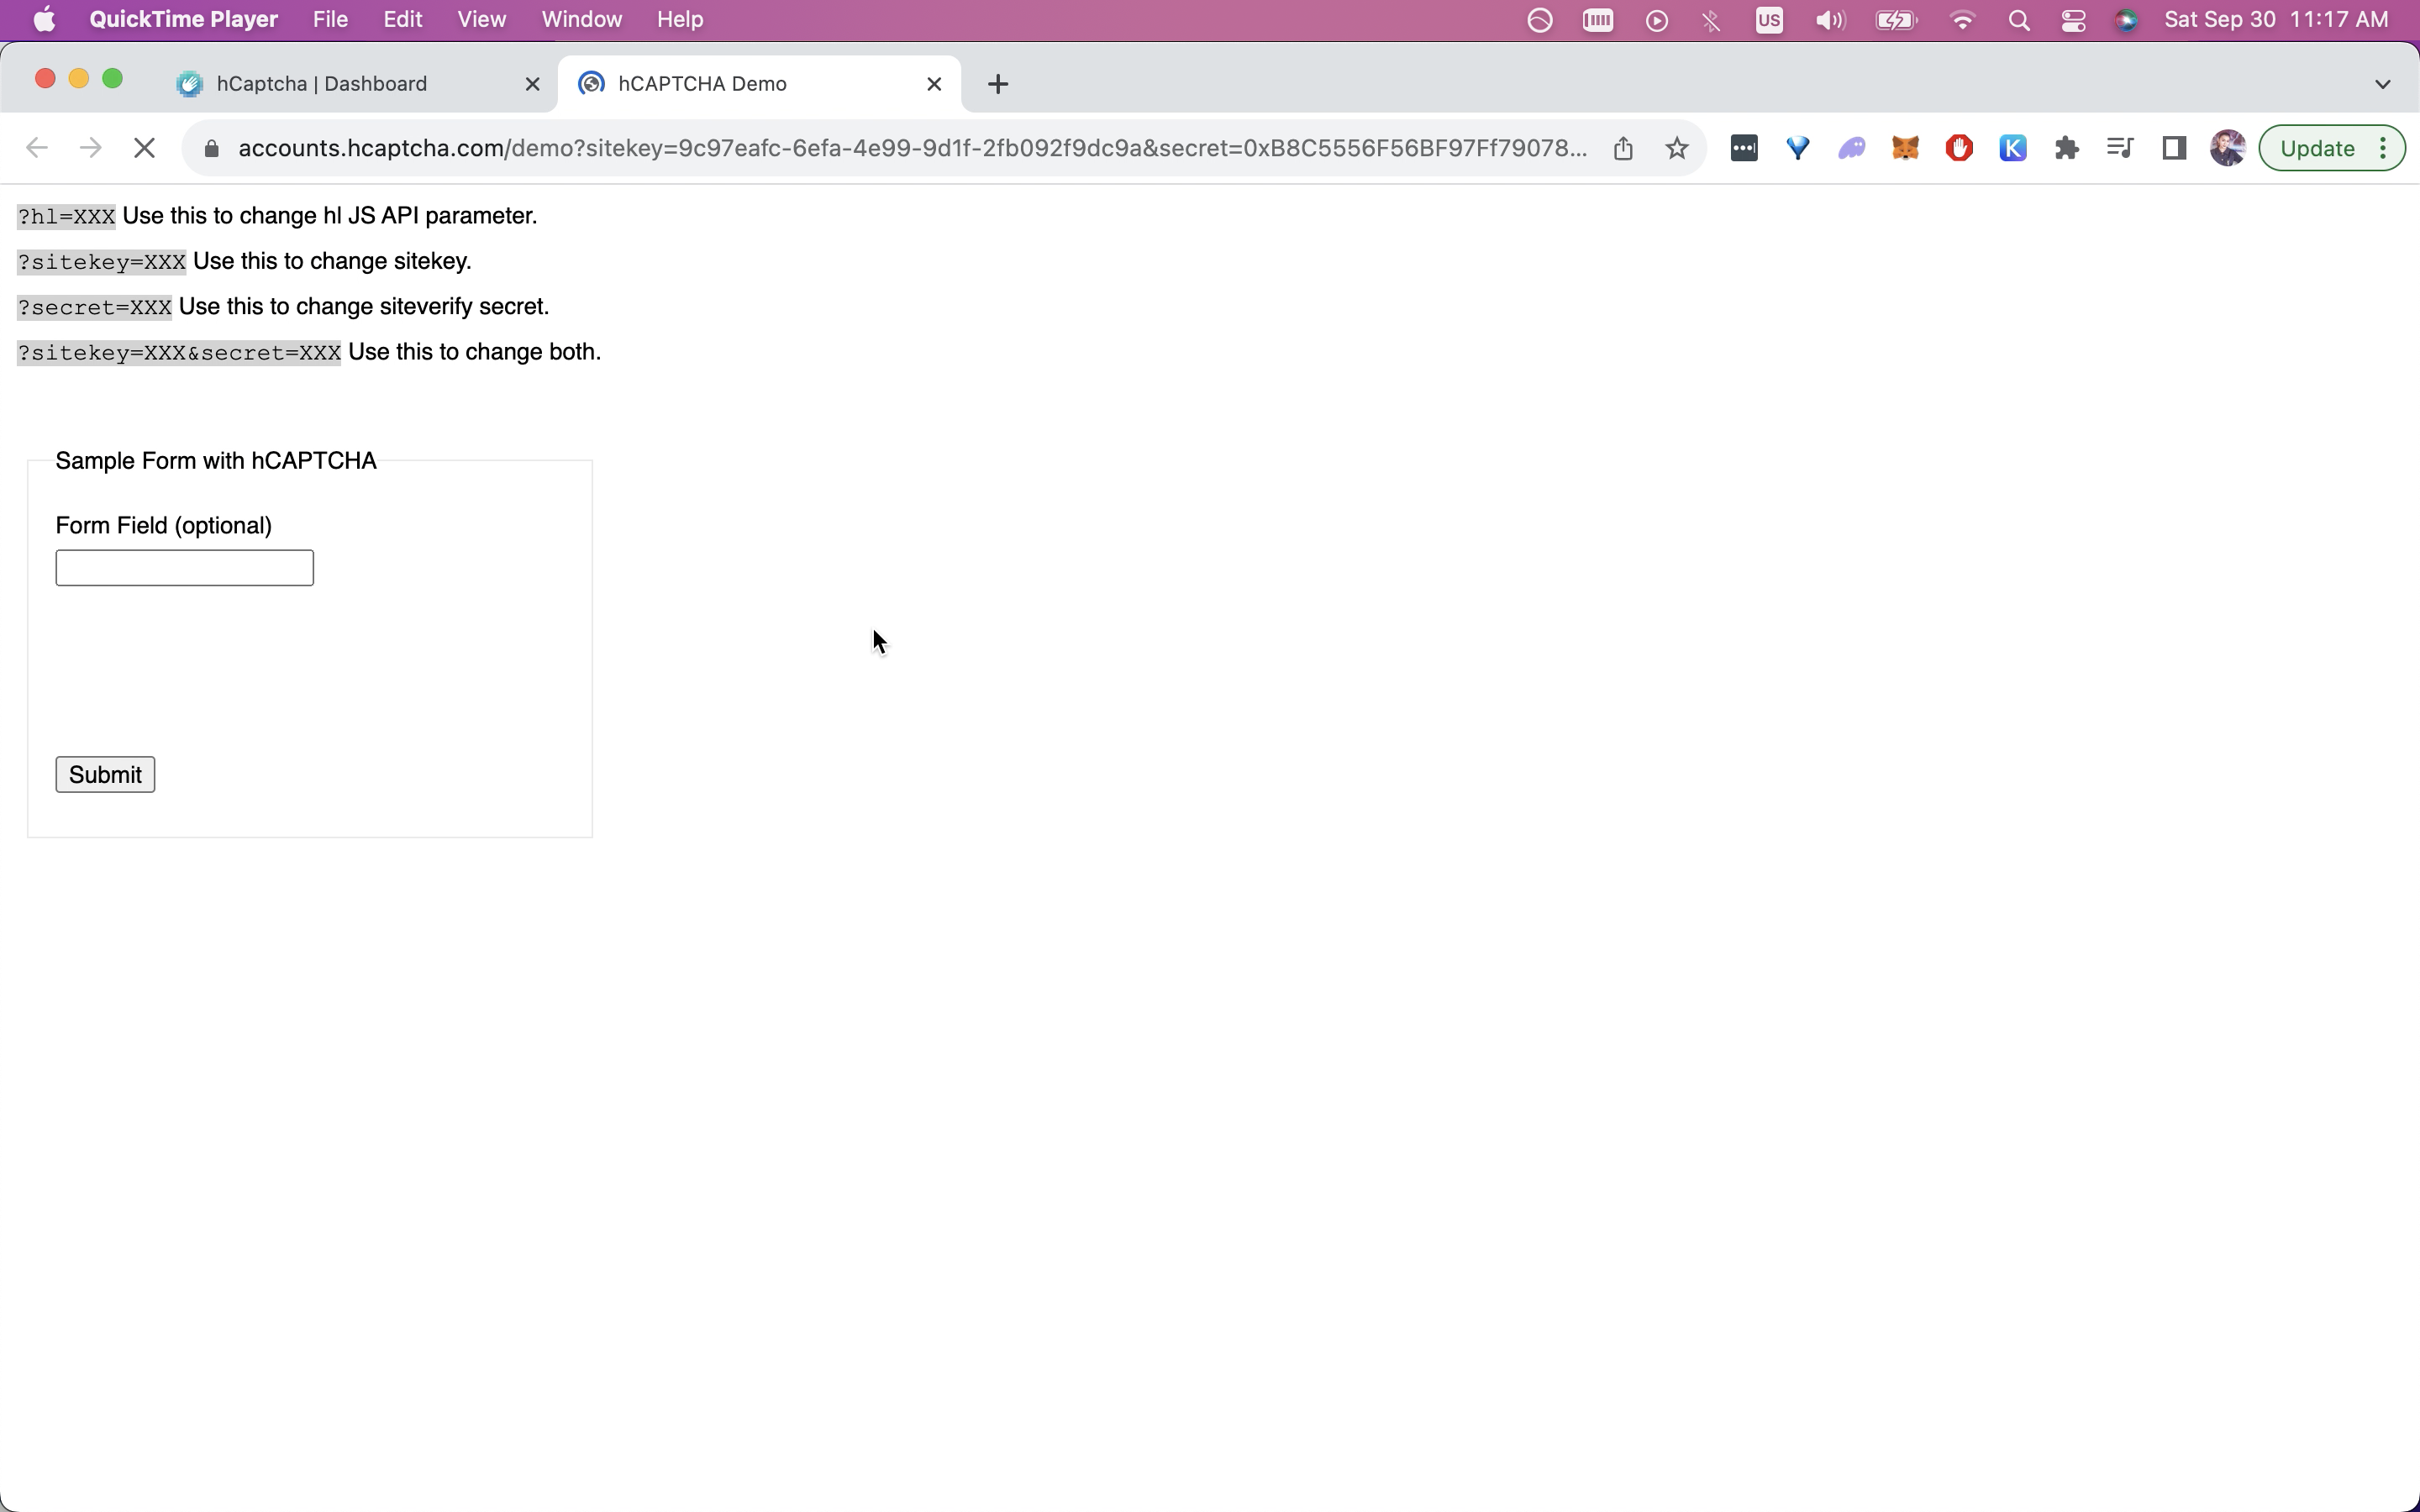Viewport: 2420px width, 1512px height.
Task: Open a new tab with the plus button
Action: (997, 84)
